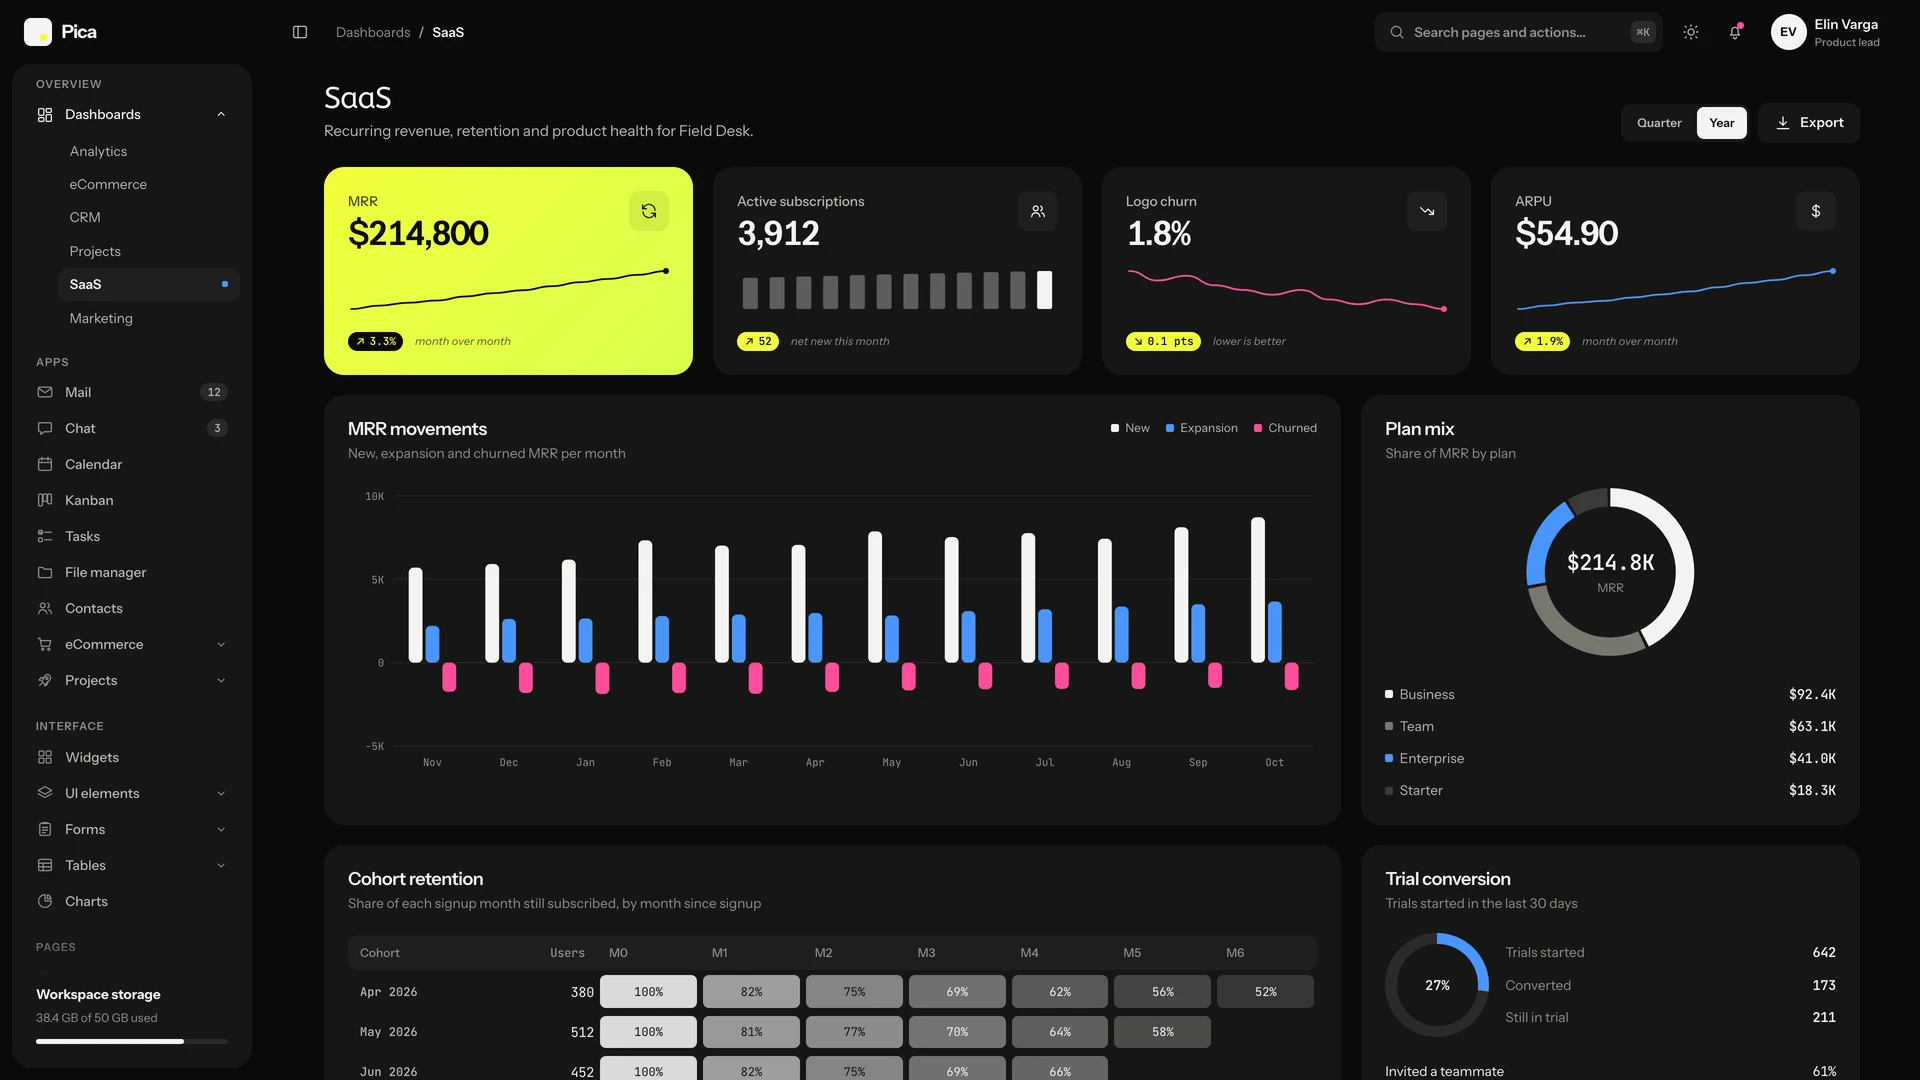Open Kanban board in sidebar
This screenshot has height=1080, width=1920.
coord(132,500)
